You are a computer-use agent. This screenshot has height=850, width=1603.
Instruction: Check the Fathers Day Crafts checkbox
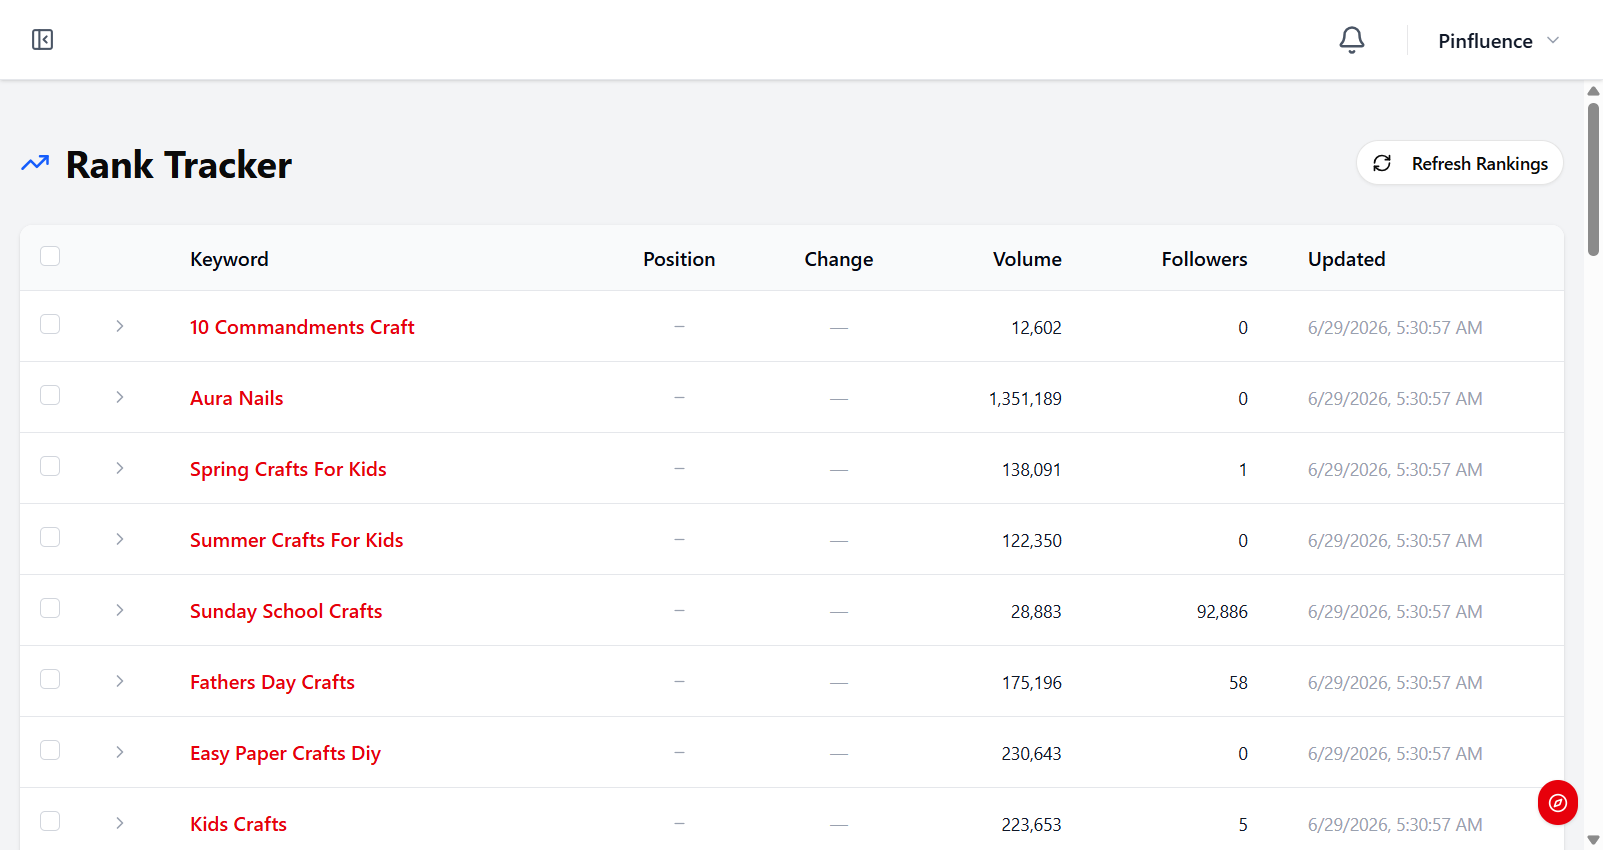pos(50,679)
